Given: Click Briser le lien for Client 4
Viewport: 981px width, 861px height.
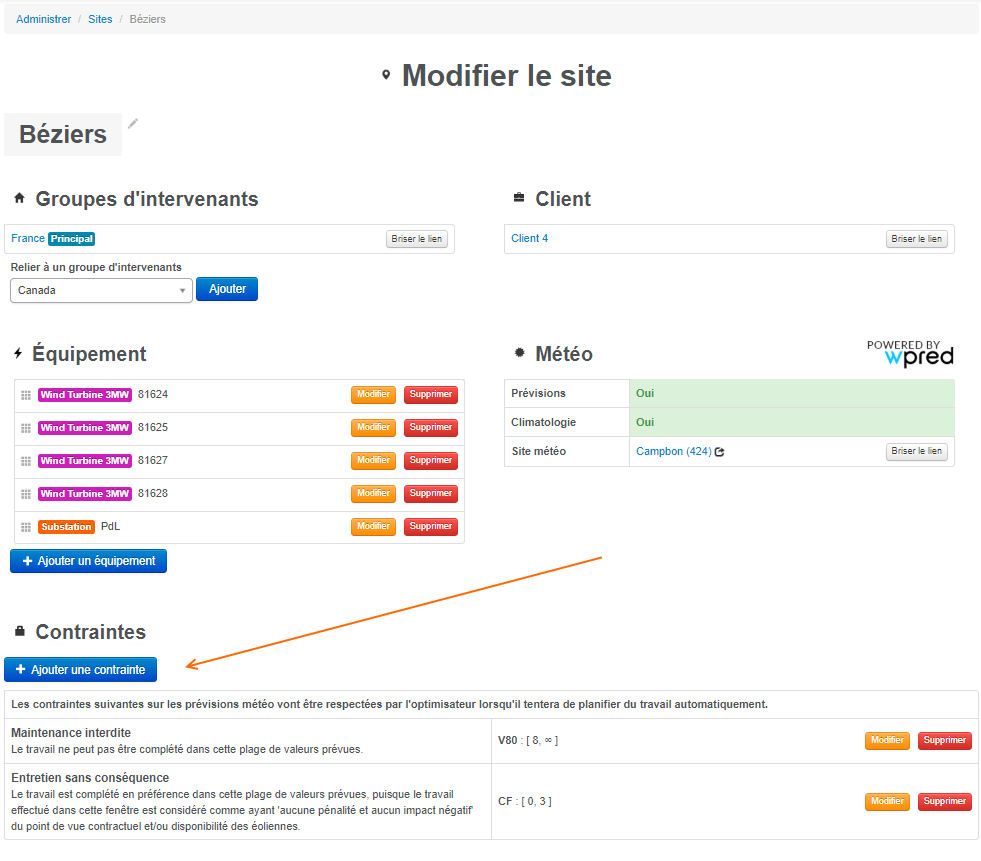Looking at the screenshot, I should click(x=915, y=238).
